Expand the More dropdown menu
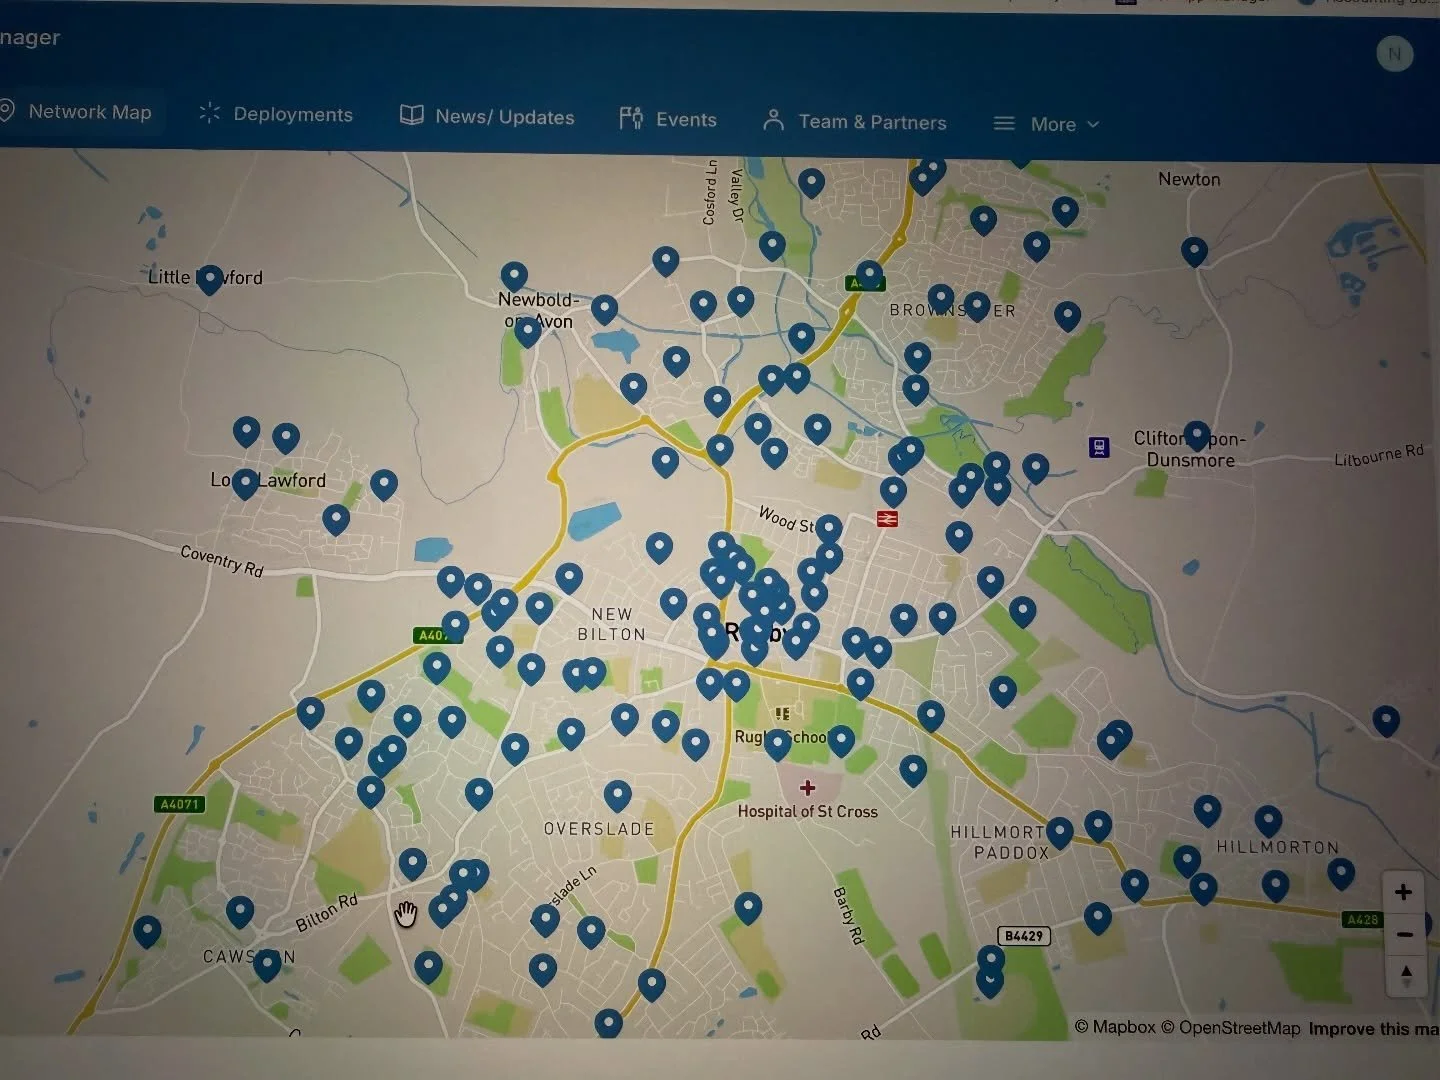 (x=1046, y=124)
